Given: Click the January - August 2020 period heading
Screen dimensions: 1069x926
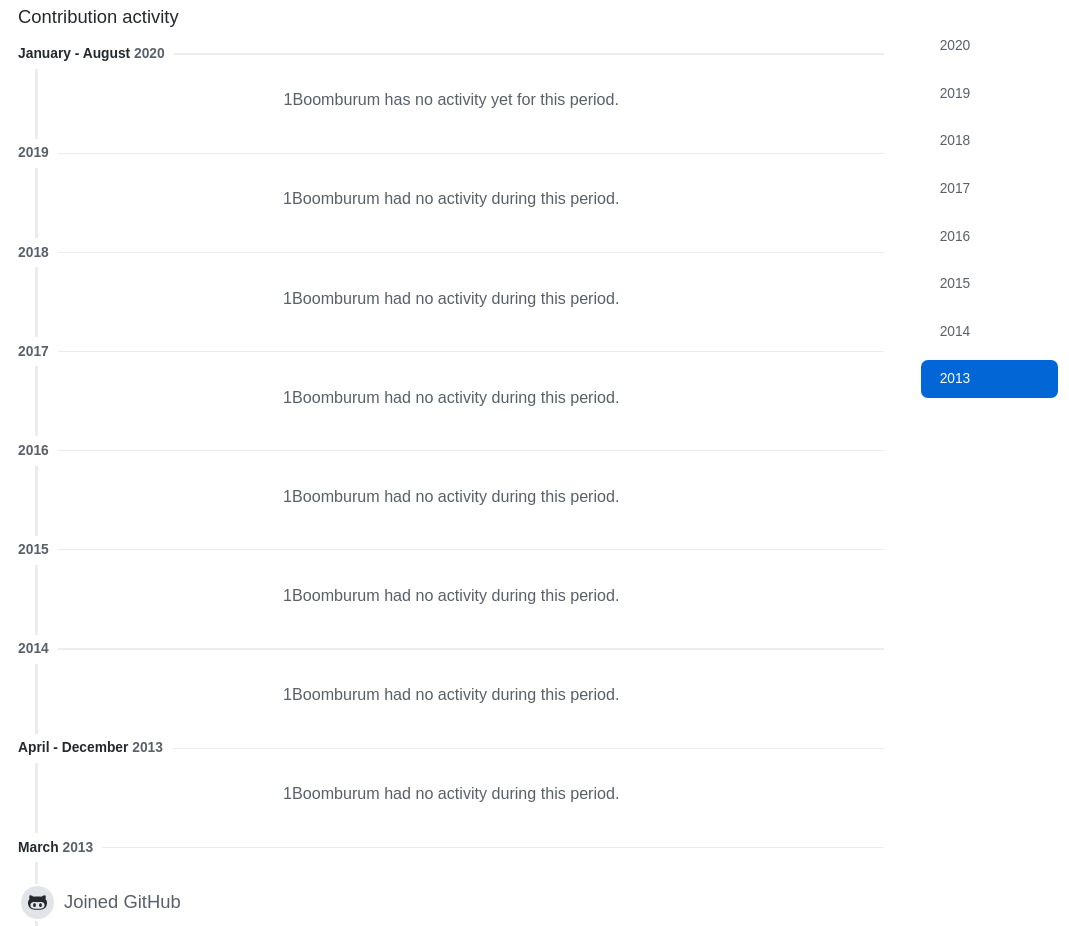Looking at the screenshot, I should (91, 53).
